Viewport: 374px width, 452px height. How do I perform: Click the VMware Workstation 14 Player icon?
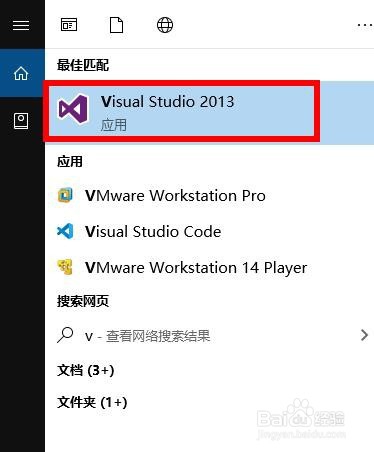pyautogui.click(x=65, y=267)
